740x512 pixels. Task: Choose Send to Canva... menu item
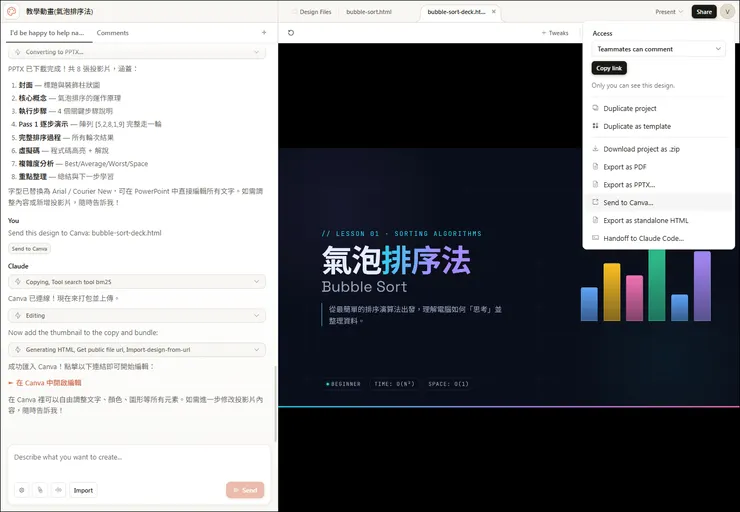(658, 202)
